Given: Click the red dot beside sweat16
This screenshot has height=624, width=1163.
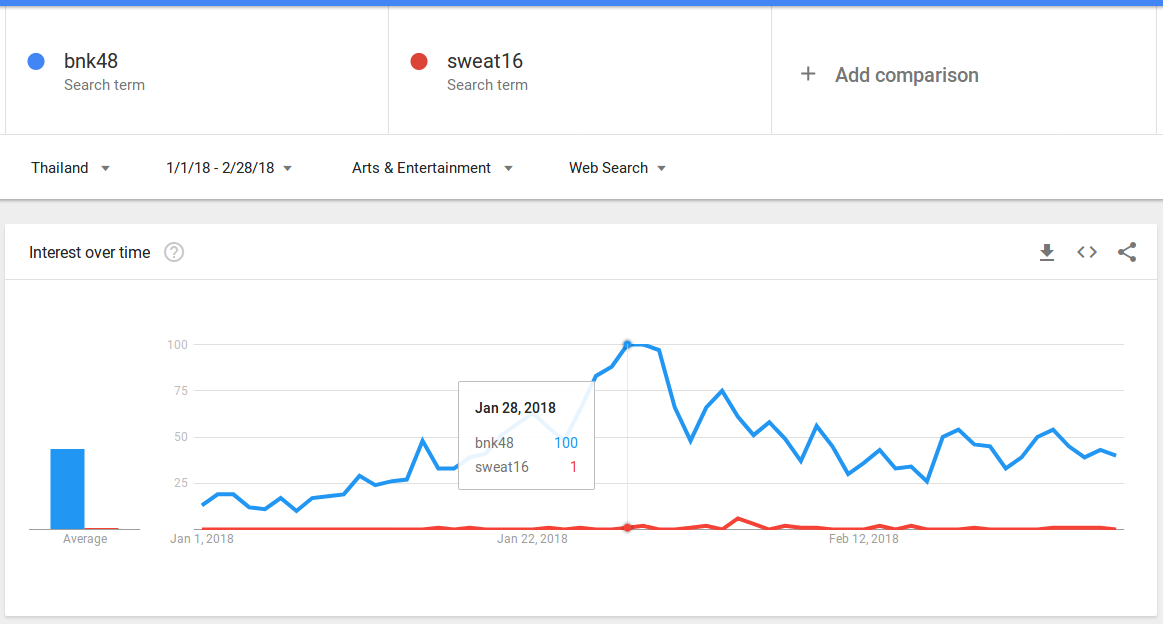Looking at the screenshot, I should 419,62.
